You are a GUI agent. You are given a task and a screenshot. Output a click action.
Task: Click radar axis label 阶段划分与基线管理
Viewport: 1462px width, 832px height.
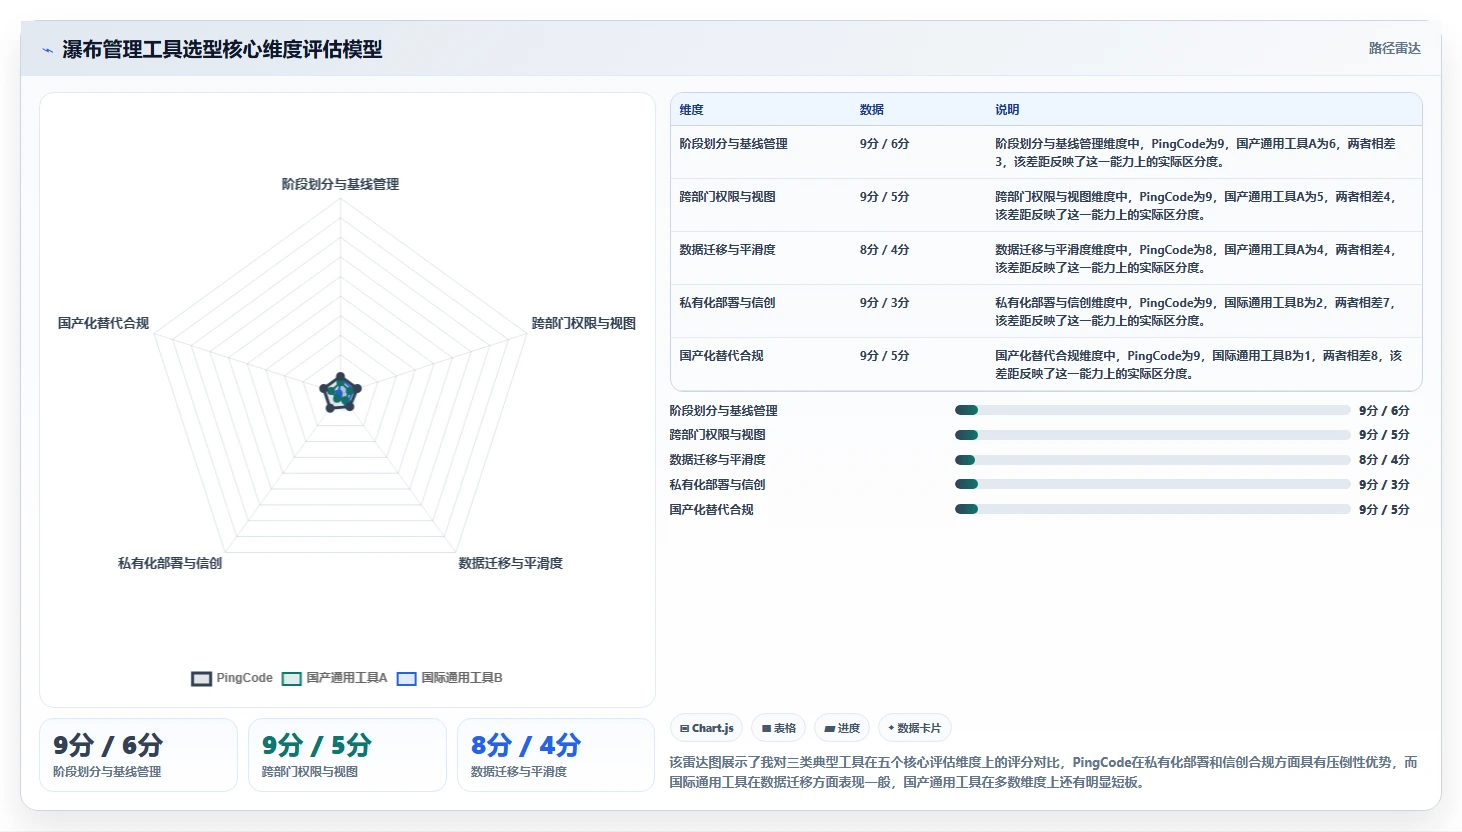tap(340, 184)
